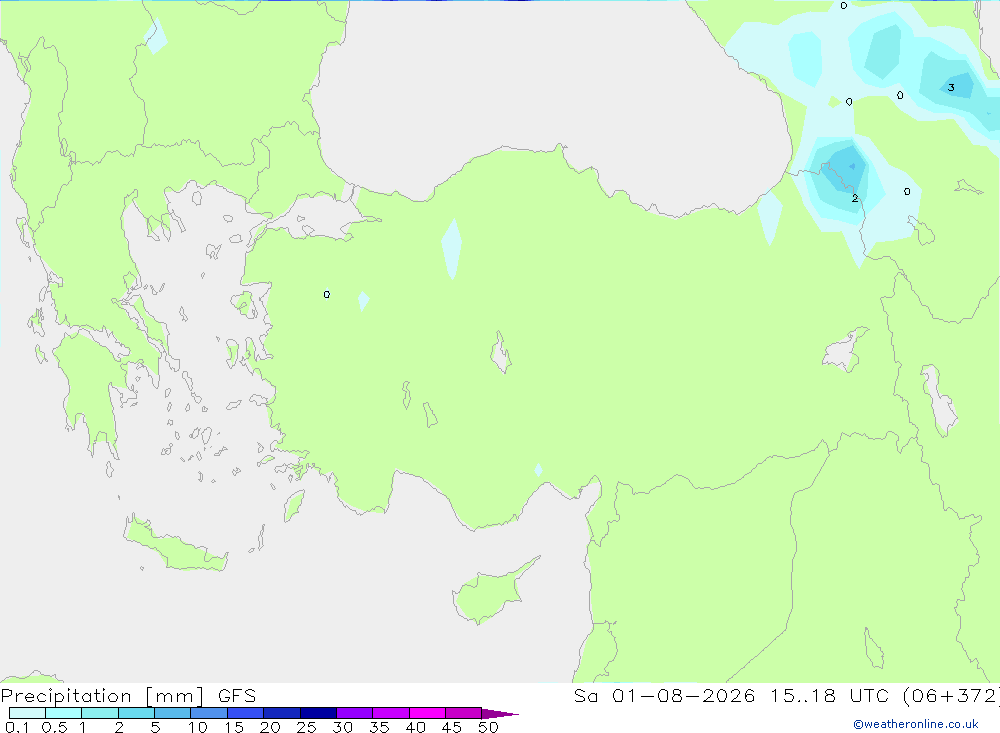Click the '0' value over western Turkey
The width and height of the screenshot is (1000, 733).
[x=327, y=295]
